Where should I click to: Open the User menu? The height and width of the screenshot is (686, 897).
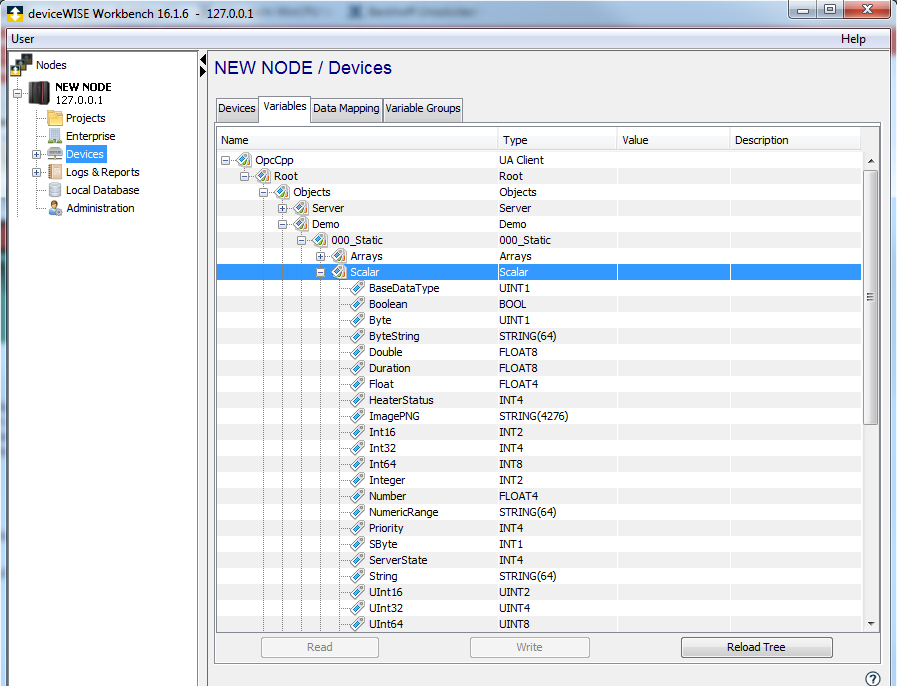coord(24,37)
